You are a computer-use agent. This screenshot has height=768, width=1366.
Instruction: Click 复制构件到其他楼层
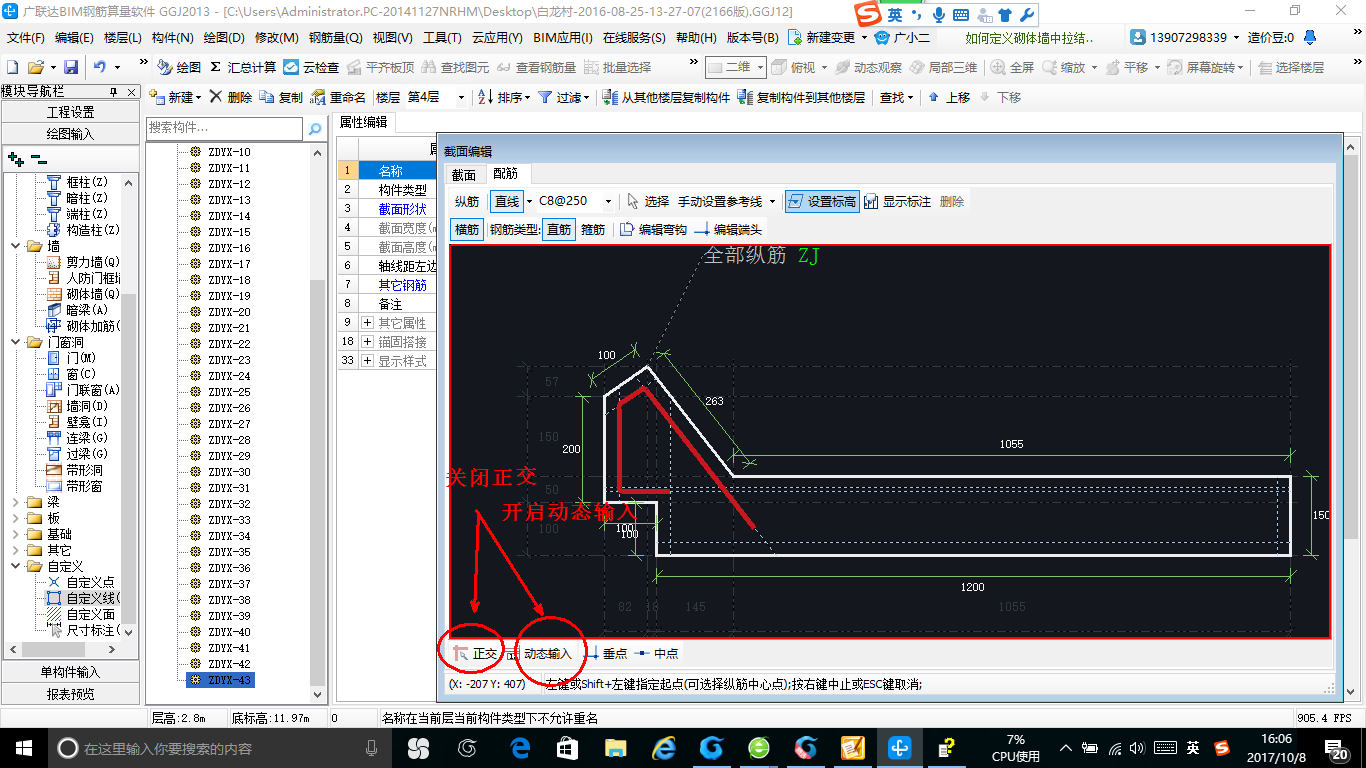[x=801, y=97]
